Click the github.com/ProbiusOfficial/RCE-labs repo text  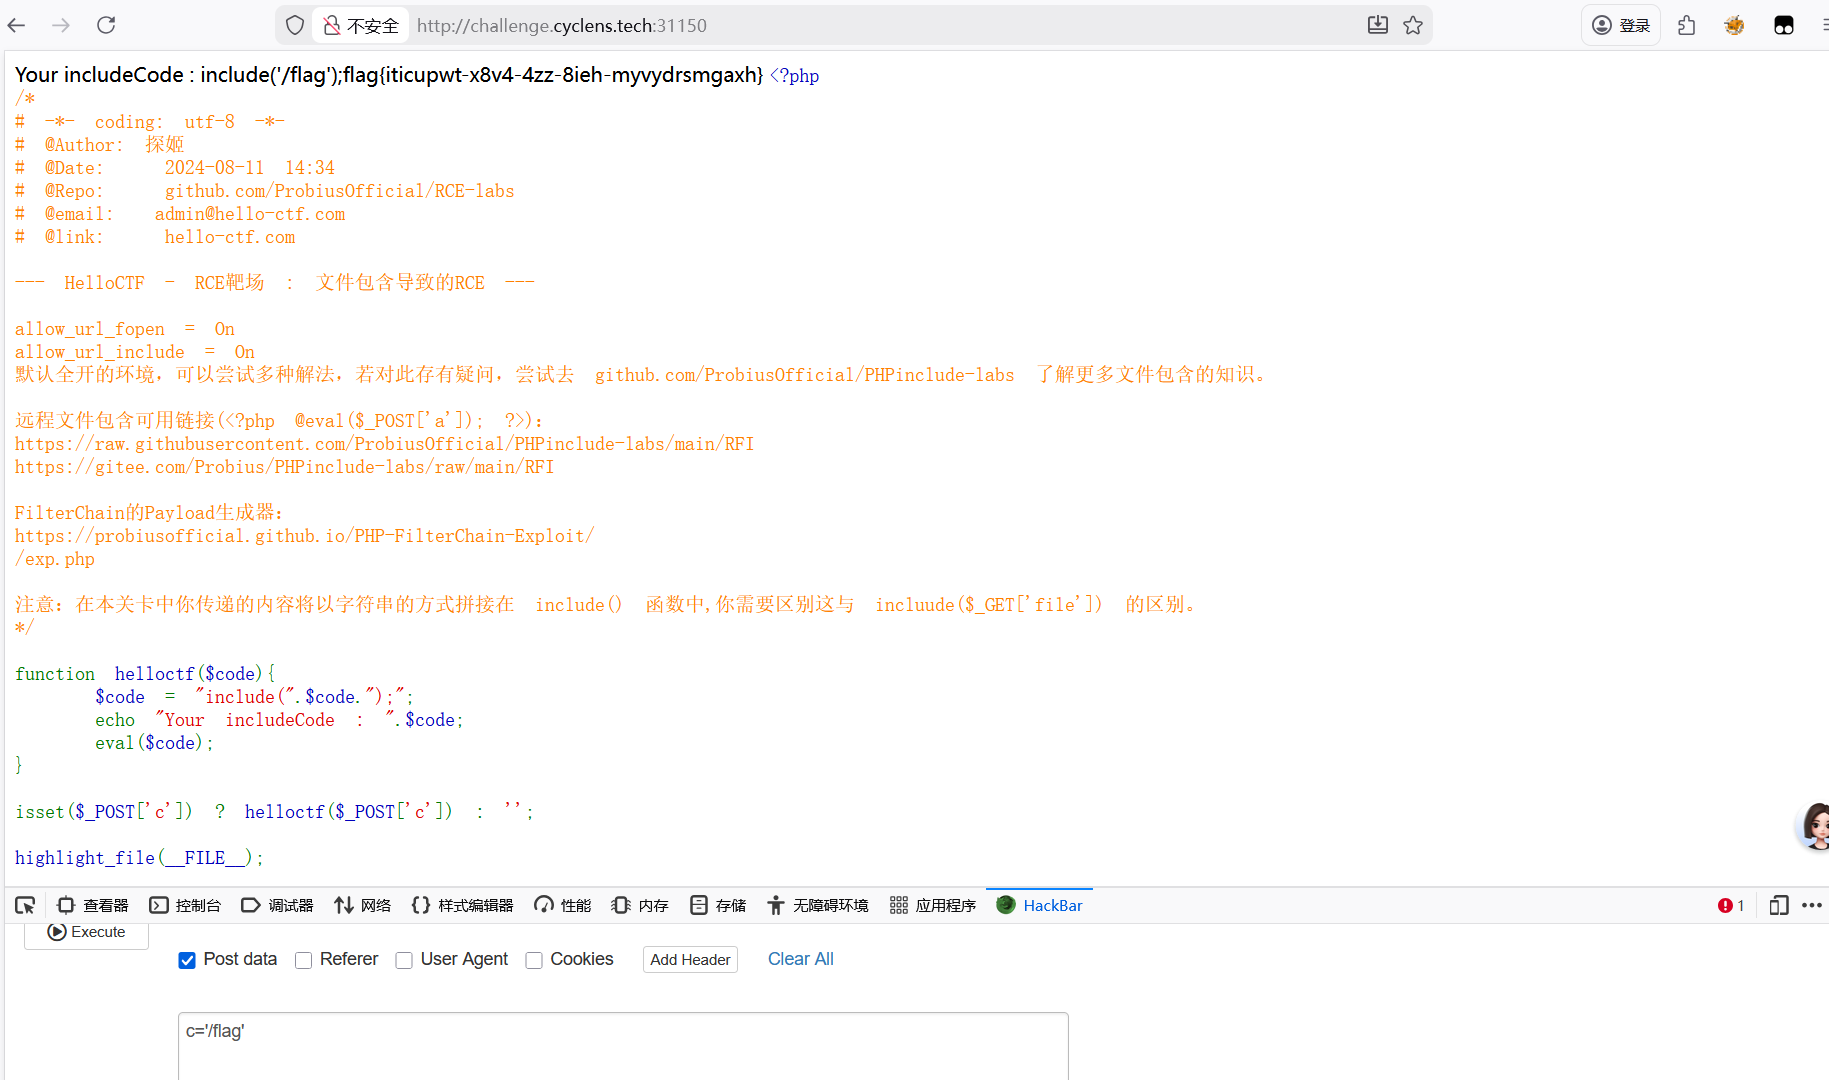[x=340, y=191]
